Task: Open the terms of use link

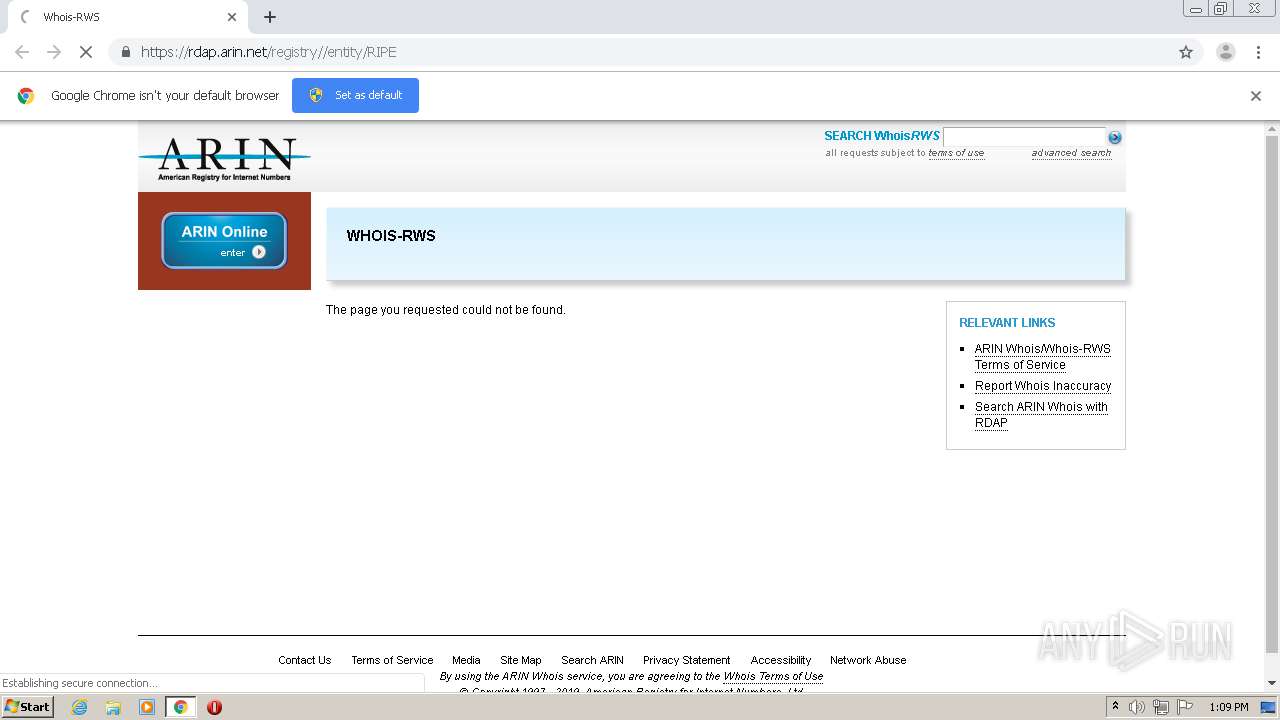Action: [956, 153]
